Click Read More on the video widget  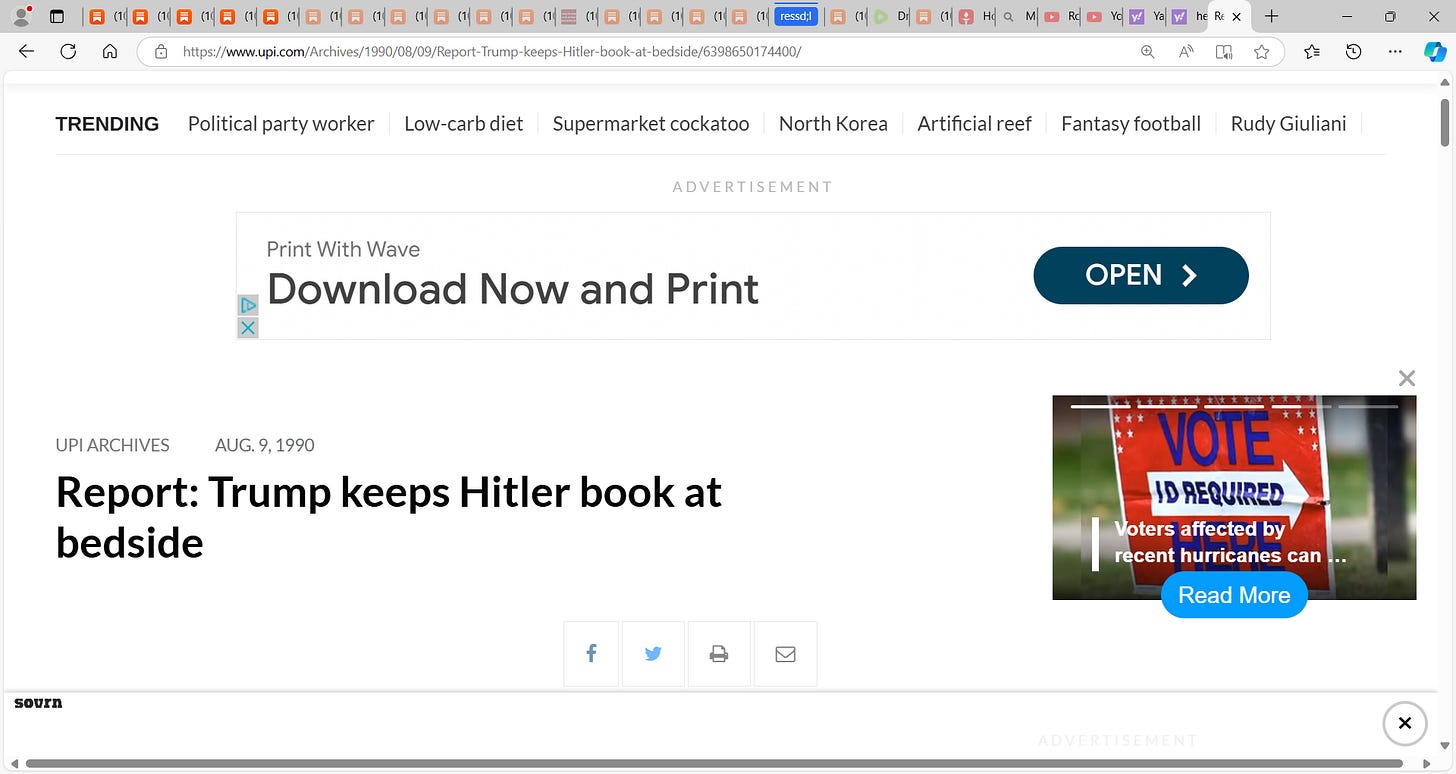(1234, 595)
